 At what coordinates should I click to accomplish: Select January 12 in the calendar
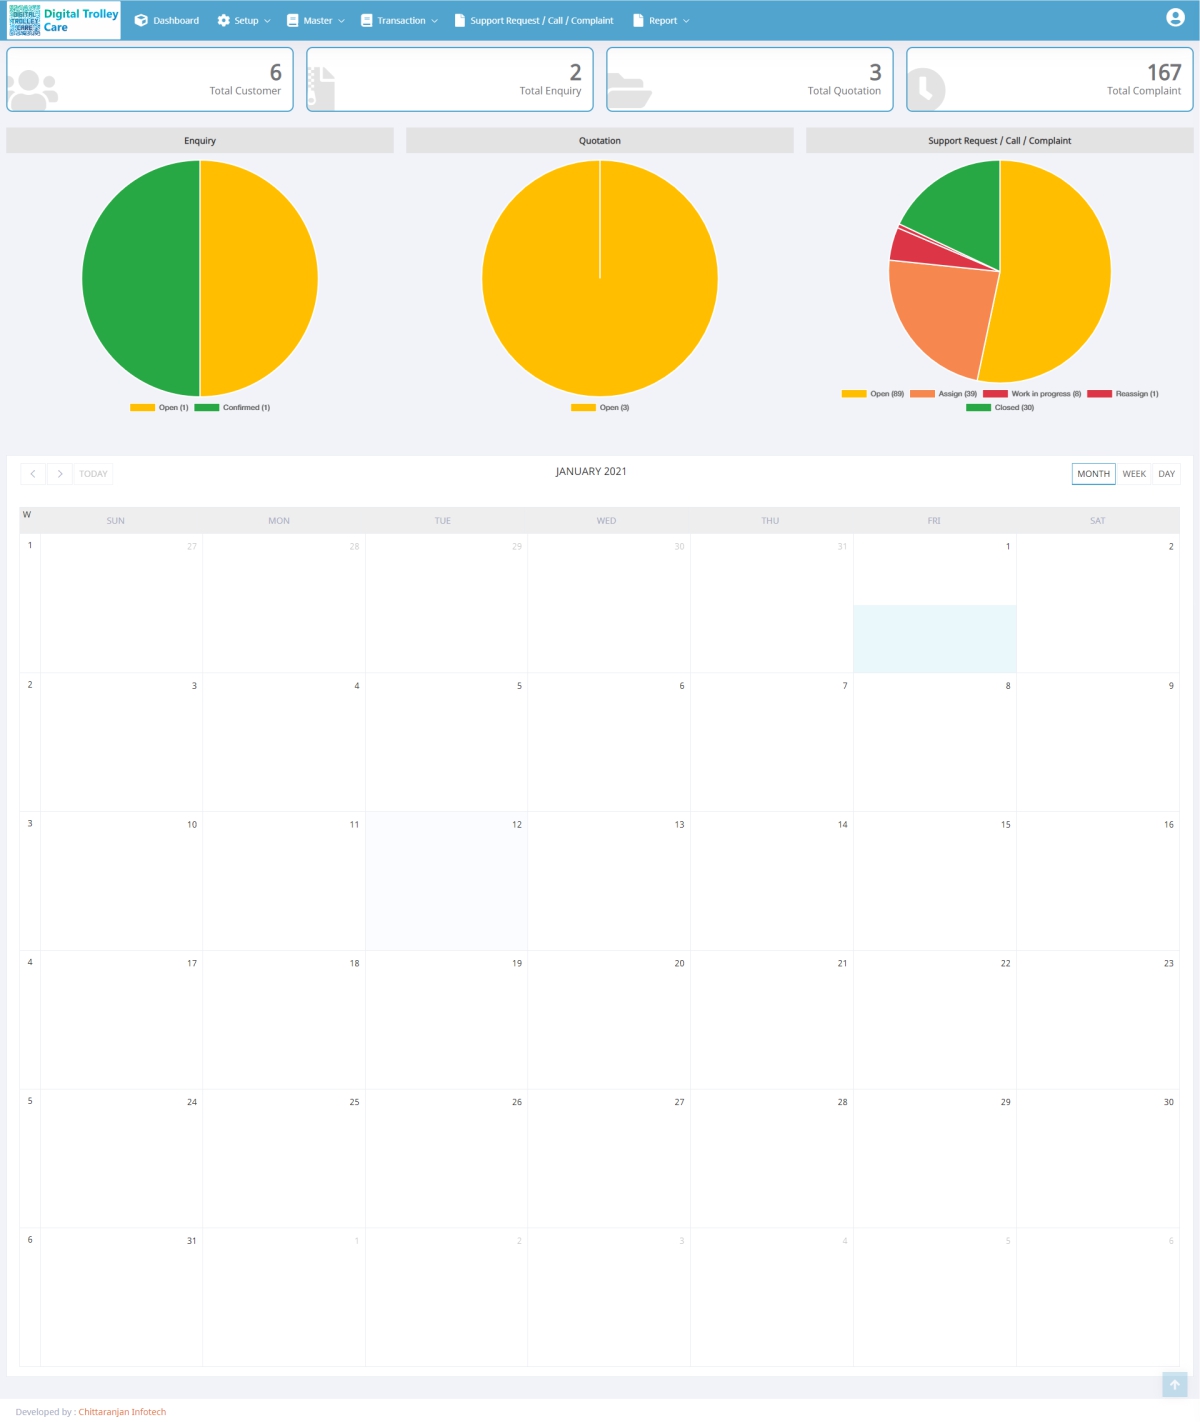coord(446,880)
